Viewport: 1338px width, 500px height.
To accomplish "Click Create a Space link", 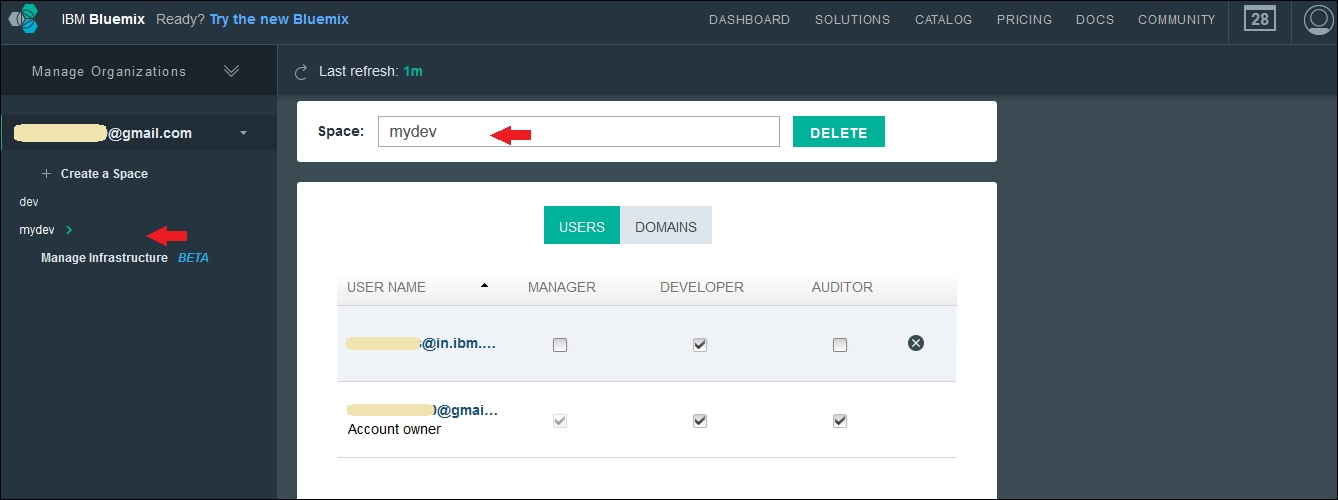I will (104, 174).
